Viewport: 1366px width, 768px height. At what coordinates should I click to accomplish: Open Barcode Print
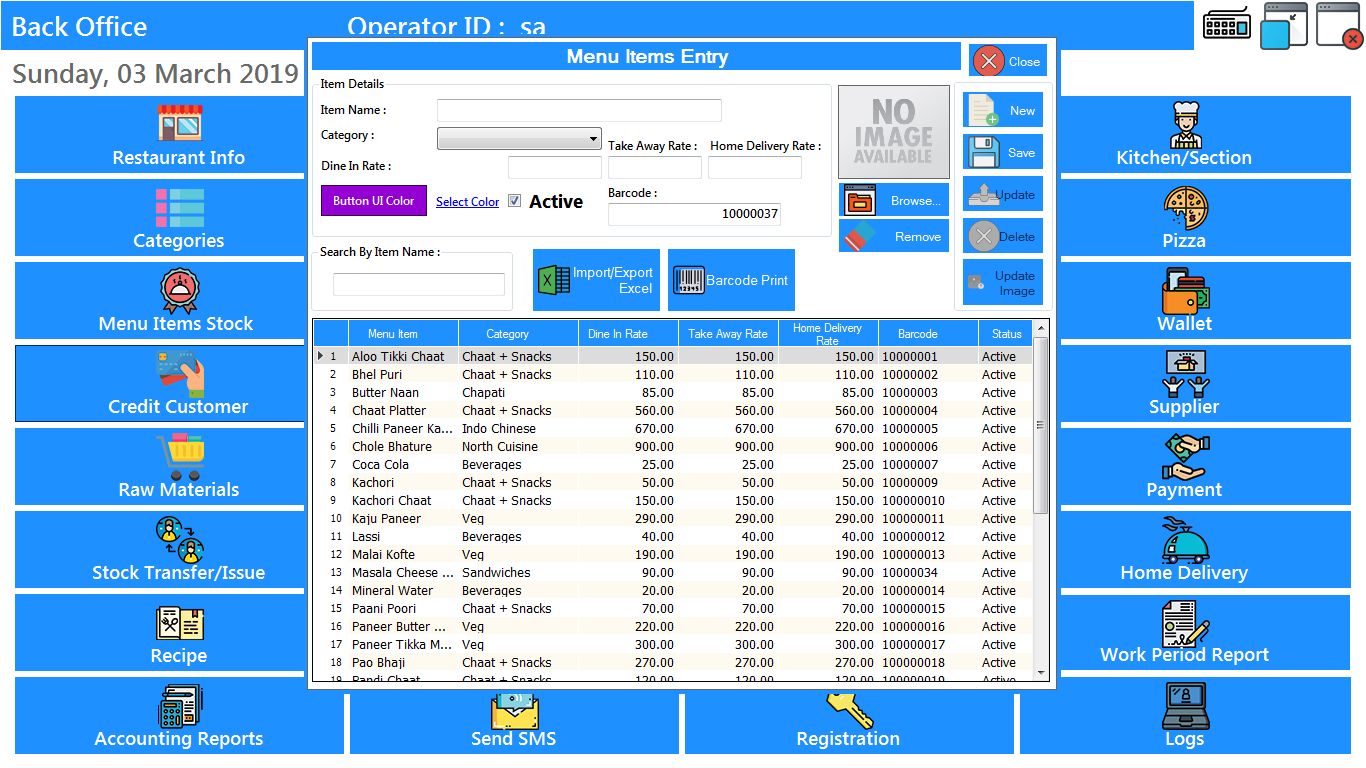click(x=731, y=280)
